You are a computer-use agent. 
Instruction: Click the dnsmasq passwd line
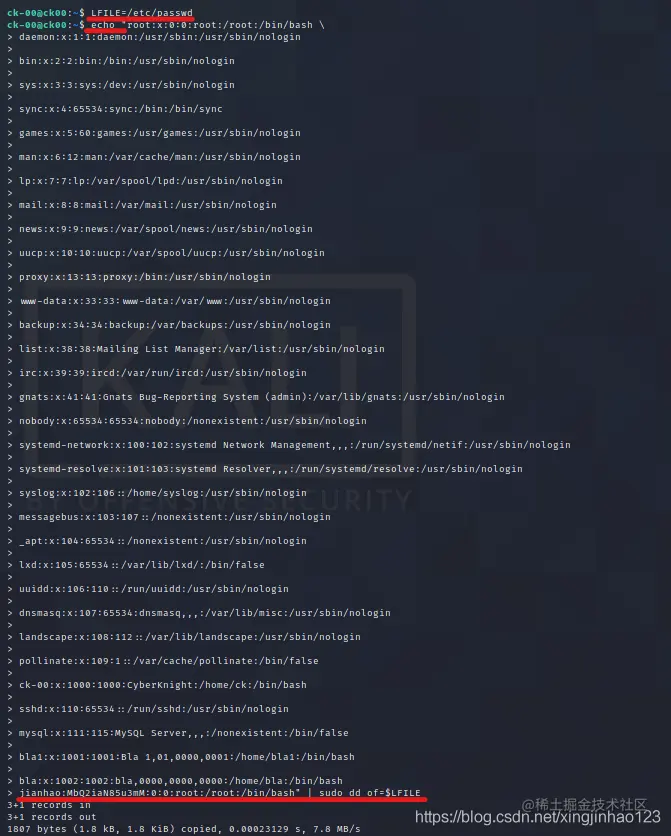205,613
